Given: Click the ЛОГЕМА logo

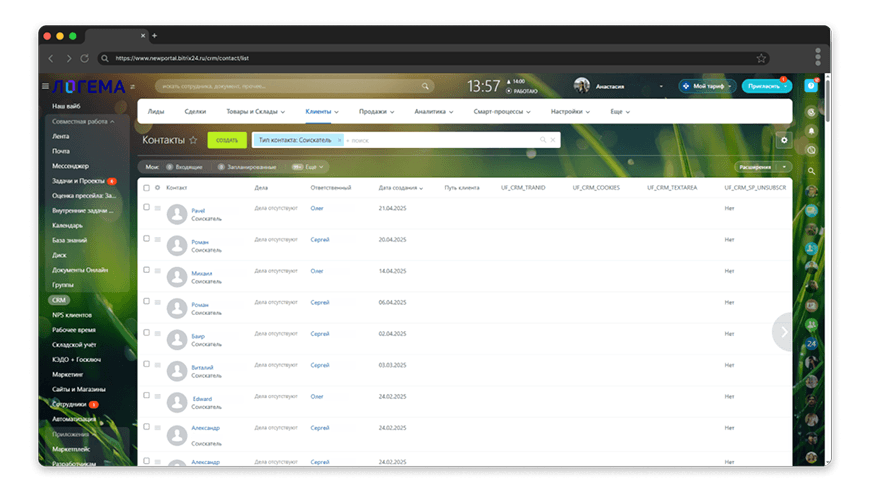Looking at the screenshot, I should (x=89, y=87).
